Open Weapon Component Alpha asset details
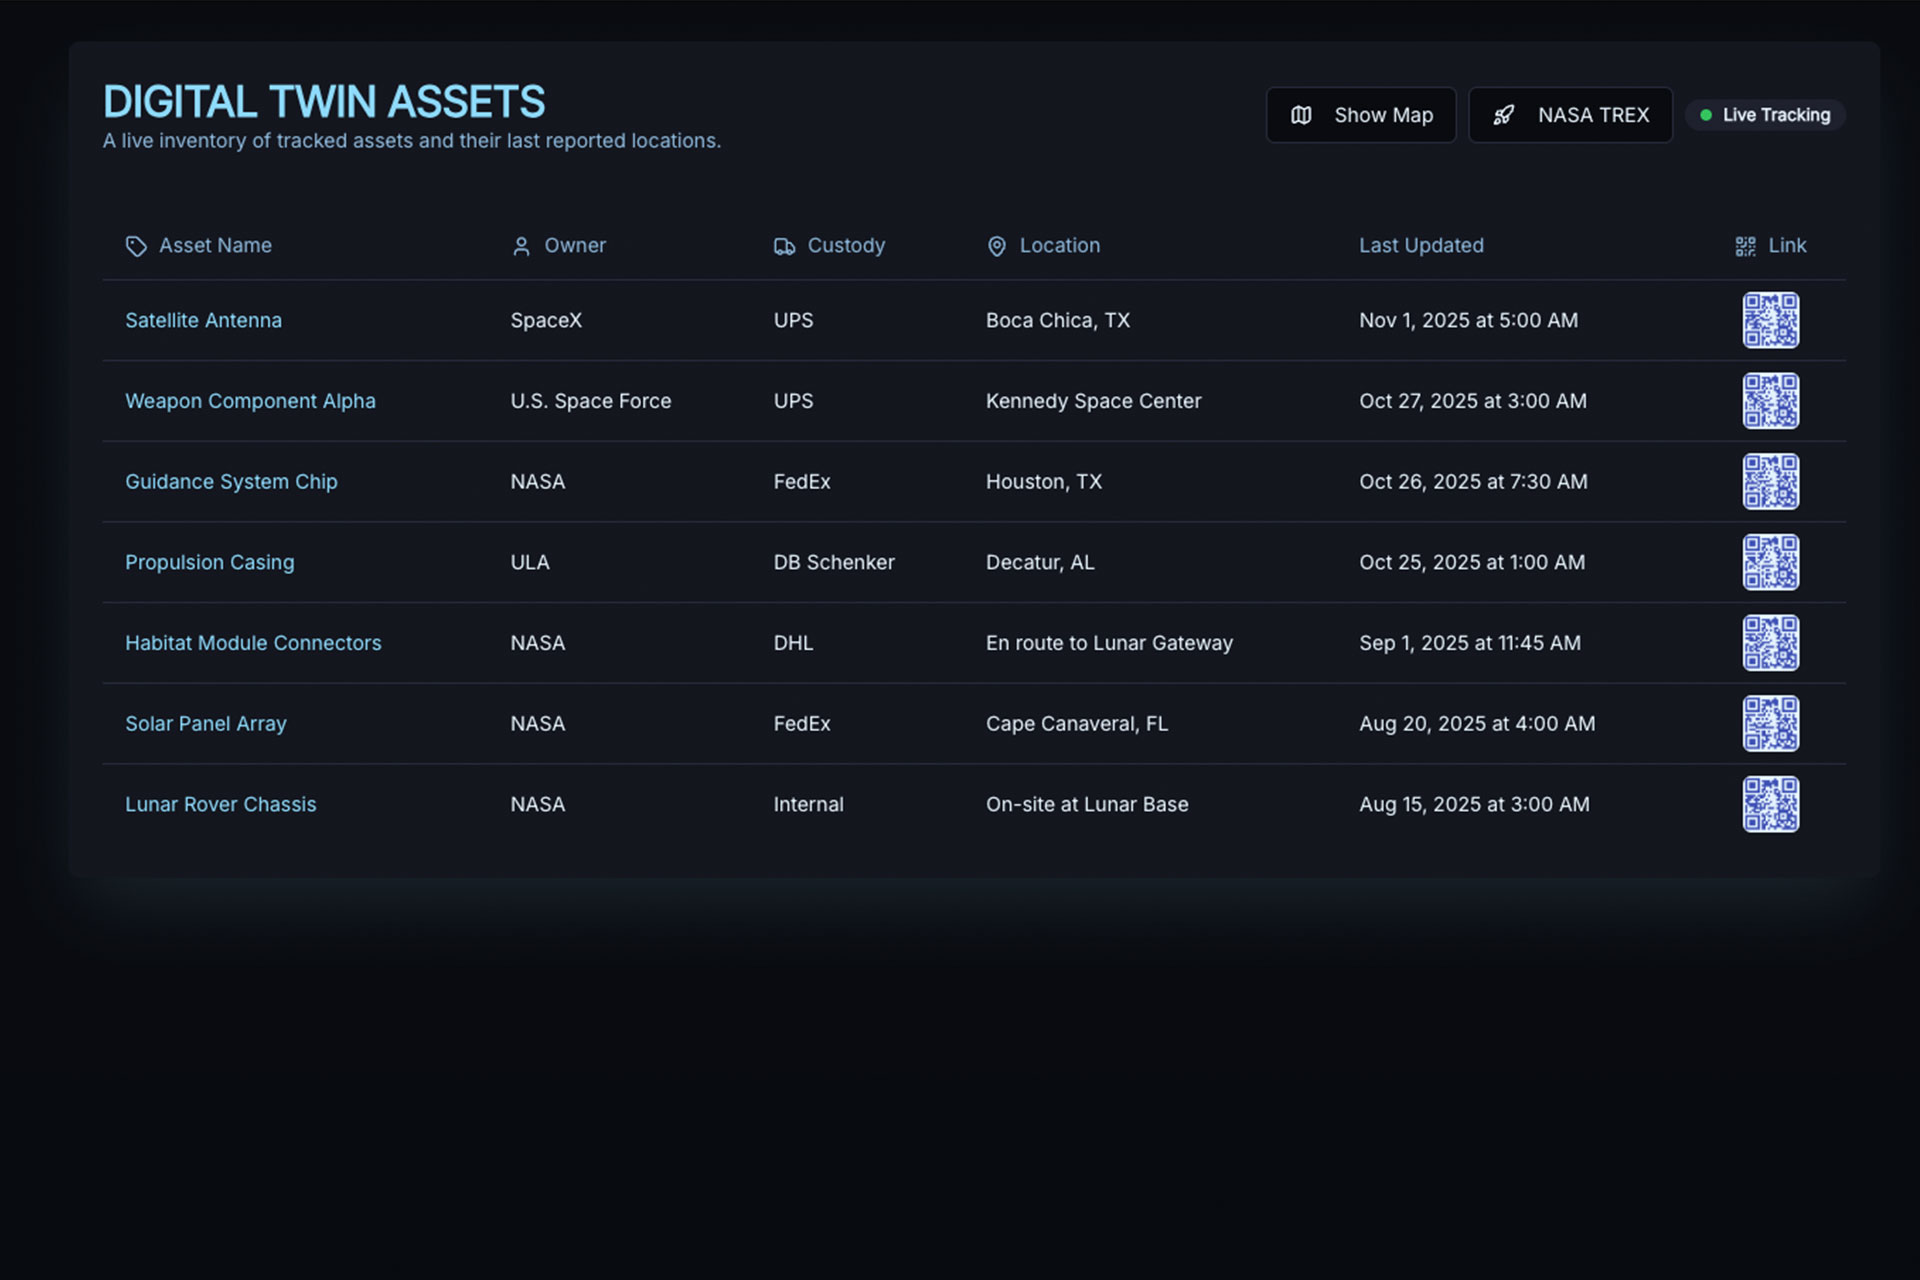This screenshot has width=1920, height=1280. coord(250,401)
